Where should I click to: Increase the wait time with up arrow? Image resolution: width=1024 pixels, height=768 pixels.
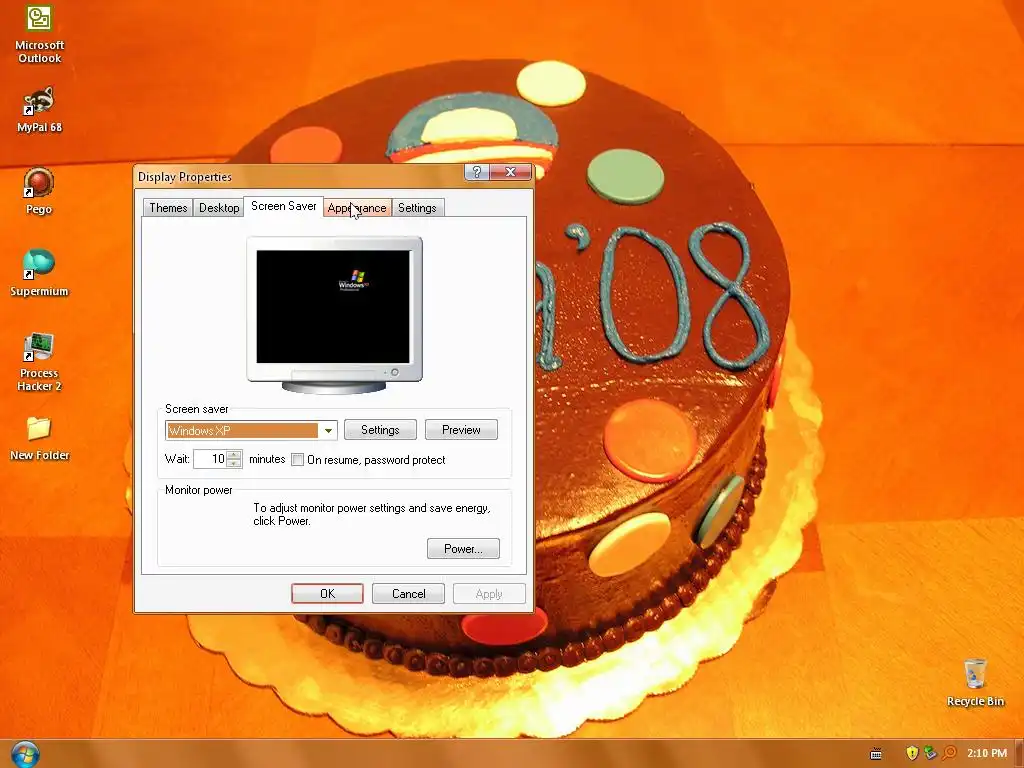tap(234, 455)
